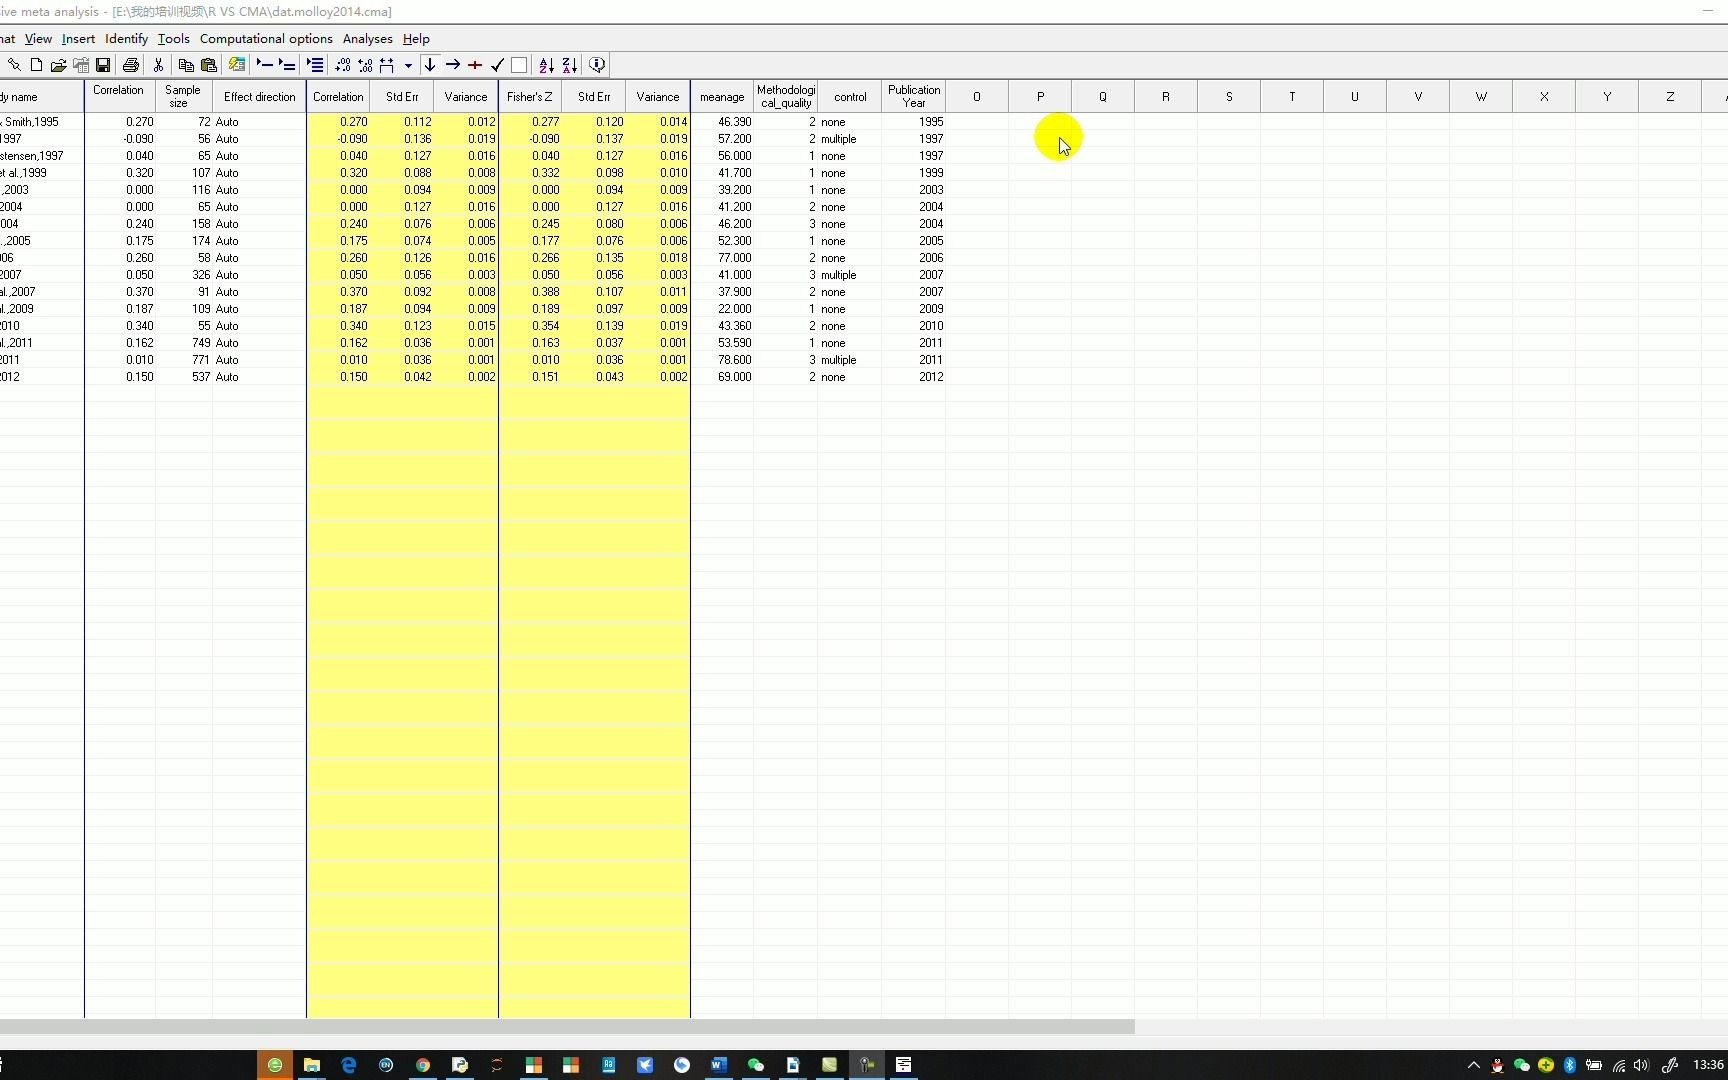Open the small arrow dropdown in toolbar
This screenshot has height=1080, width=1728.
tap(408, 65)
